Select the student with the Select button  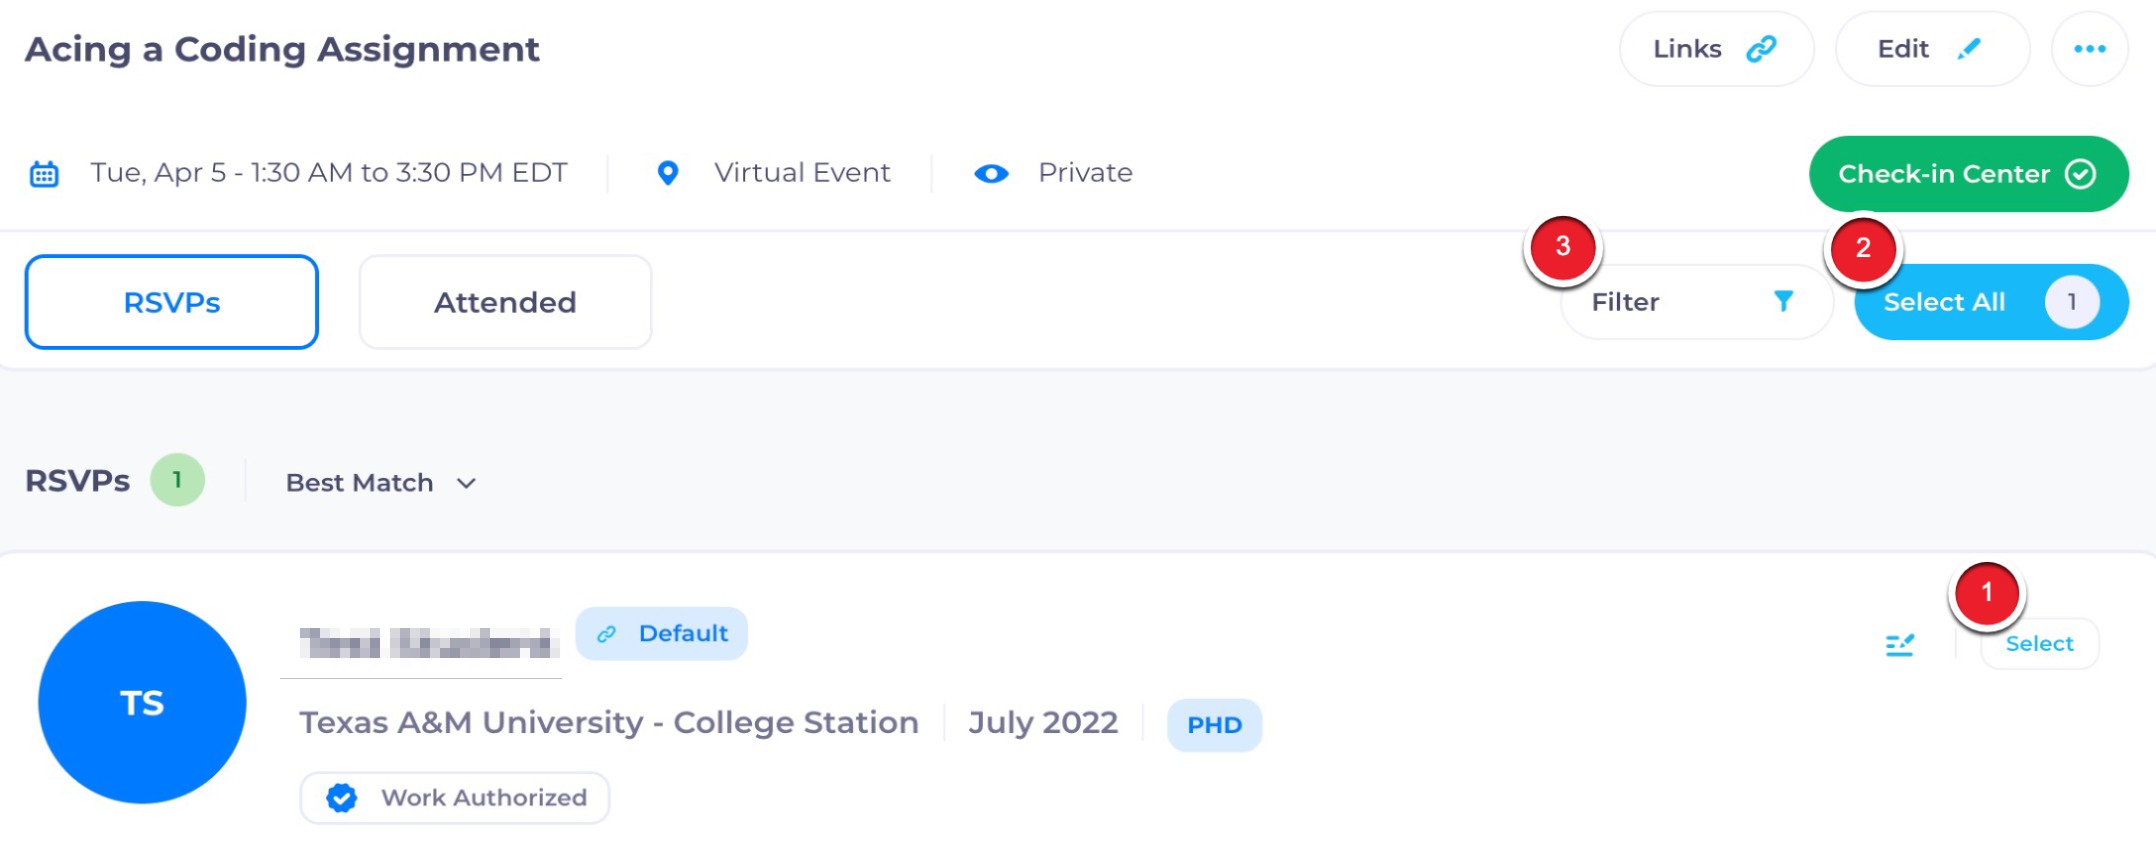[2039, 644]
